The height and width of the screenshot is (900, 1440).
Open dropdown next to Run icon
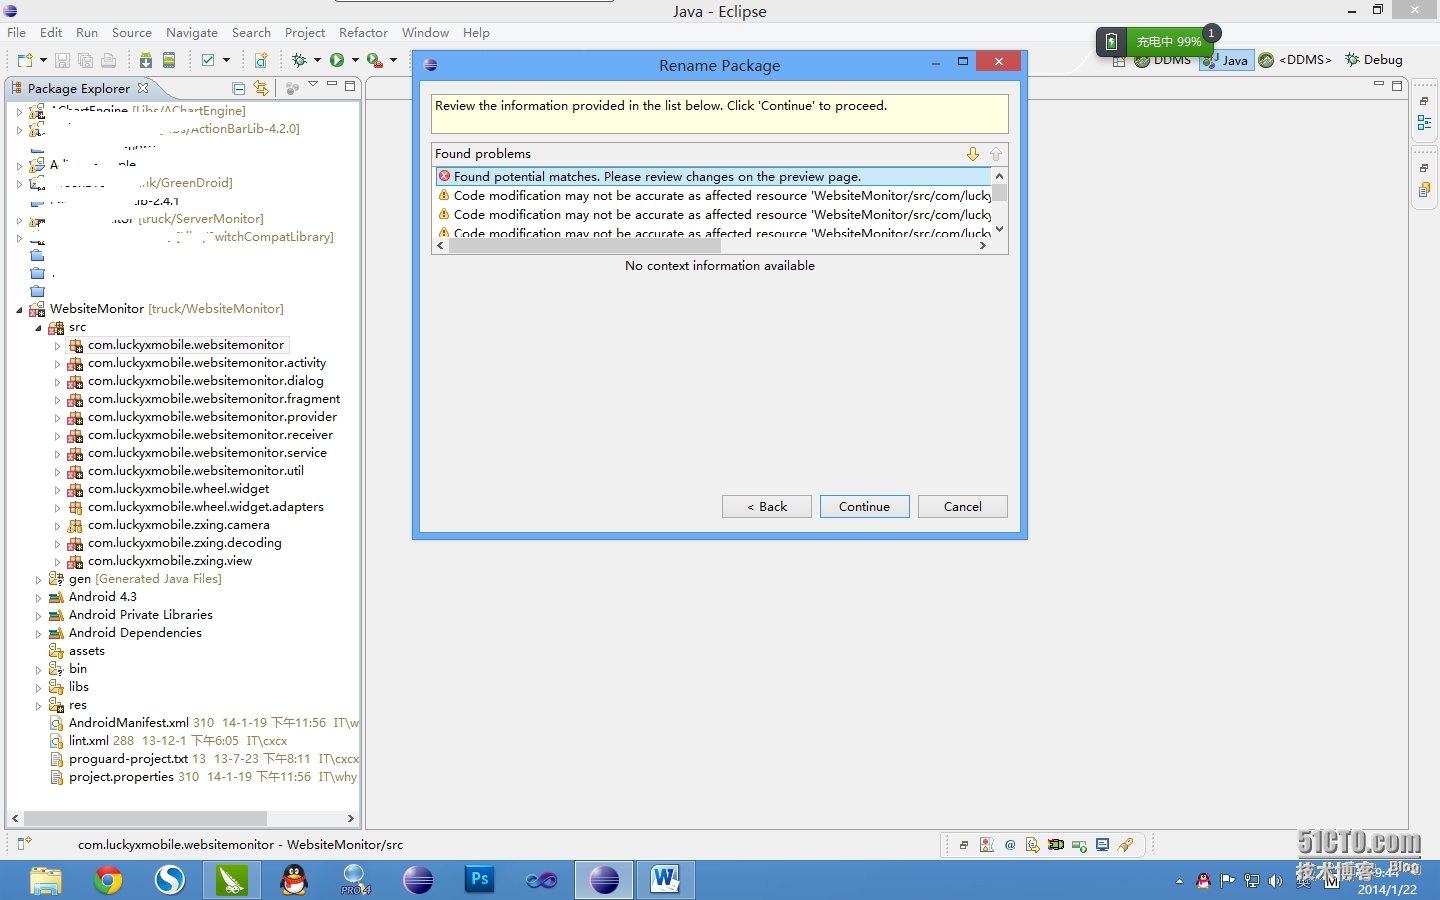click(355, 60)
